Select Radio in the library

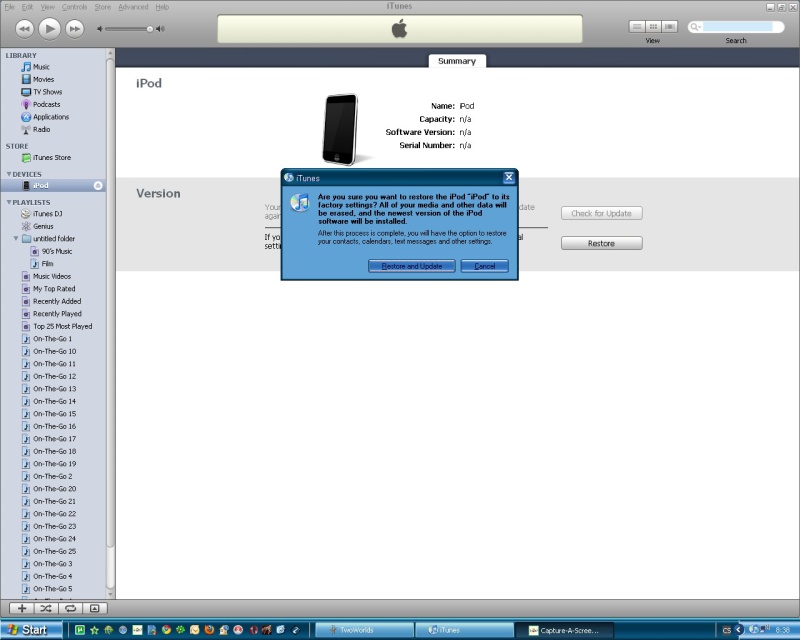pos(41,129)
